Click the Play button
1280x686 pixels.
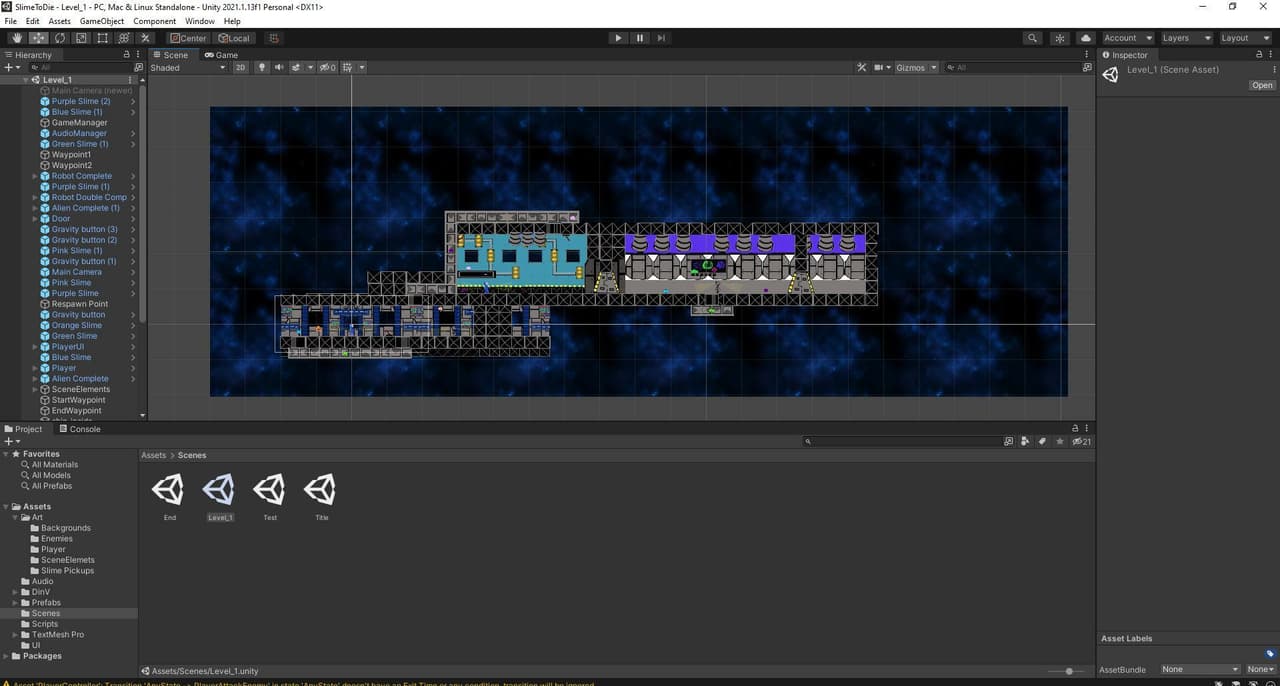pyautogui.click(x=618, y=38)
